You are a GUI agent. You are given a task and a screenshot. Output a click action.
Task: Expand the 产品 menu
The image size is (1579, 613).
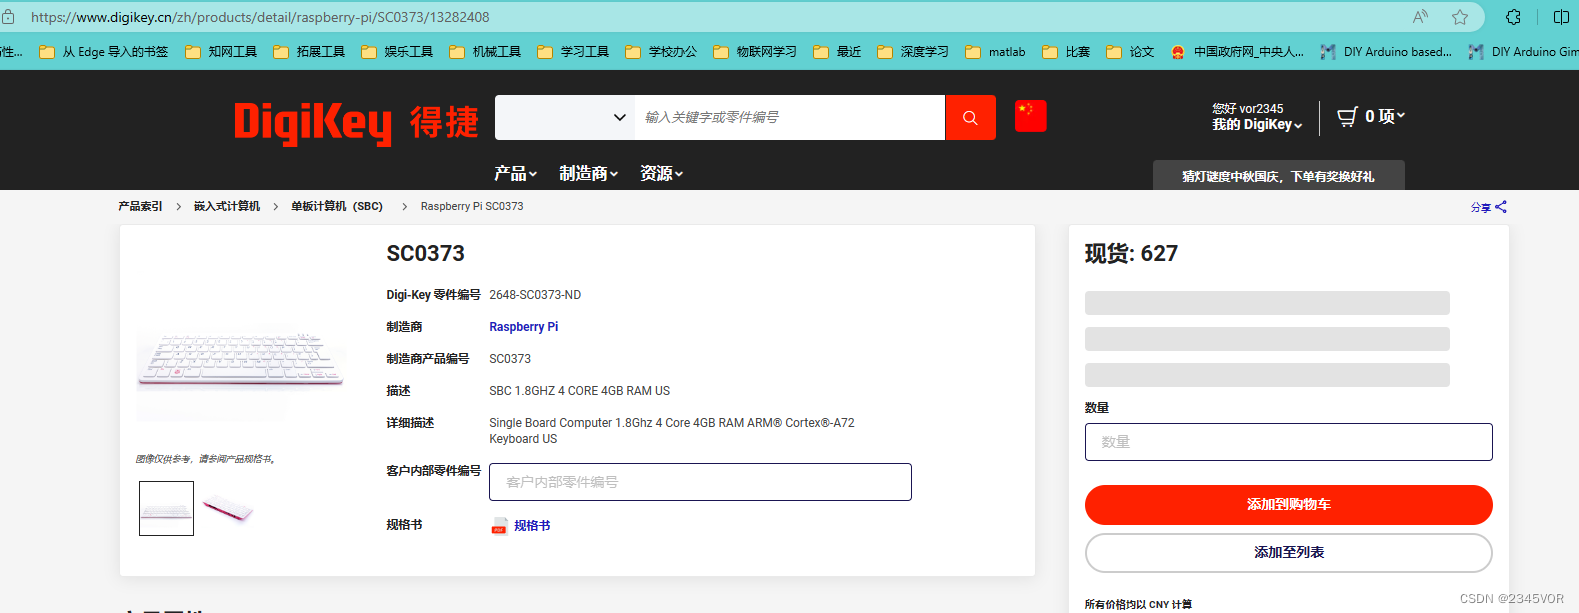click(516, 173)
